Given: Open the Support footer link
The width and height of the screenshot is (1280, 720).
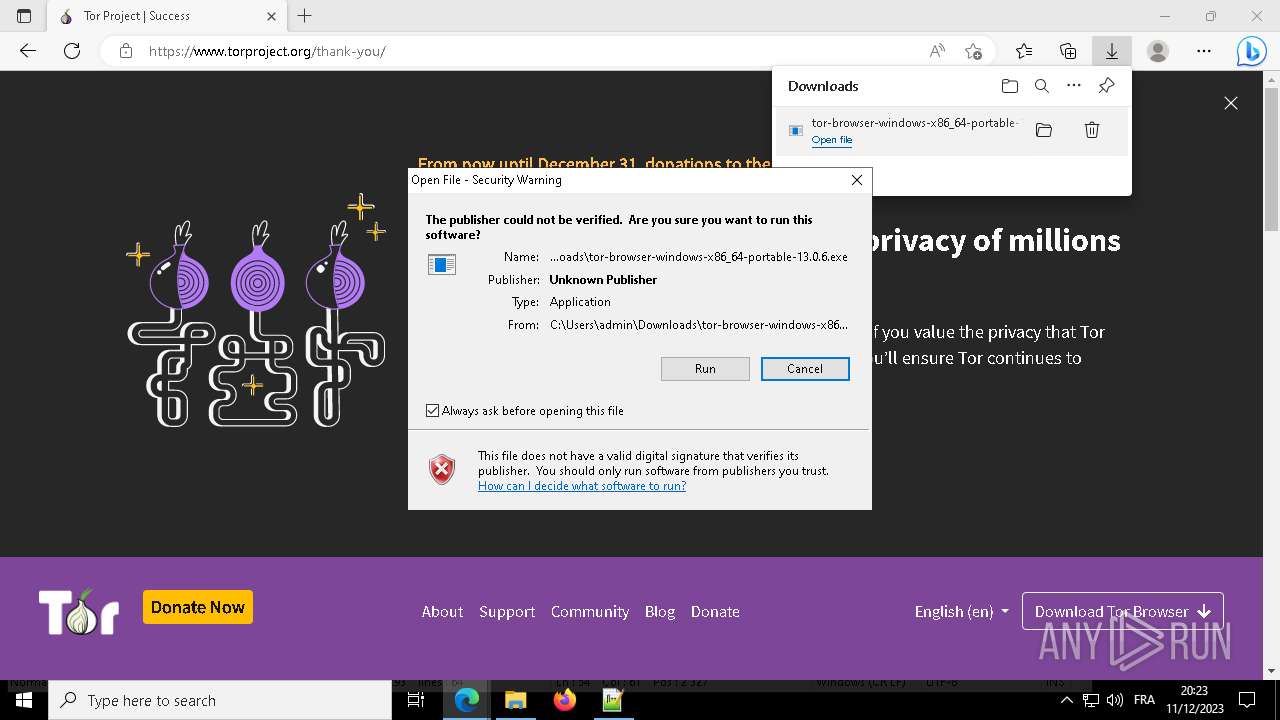Looking at the screenshot, I should tap(507, 612).
